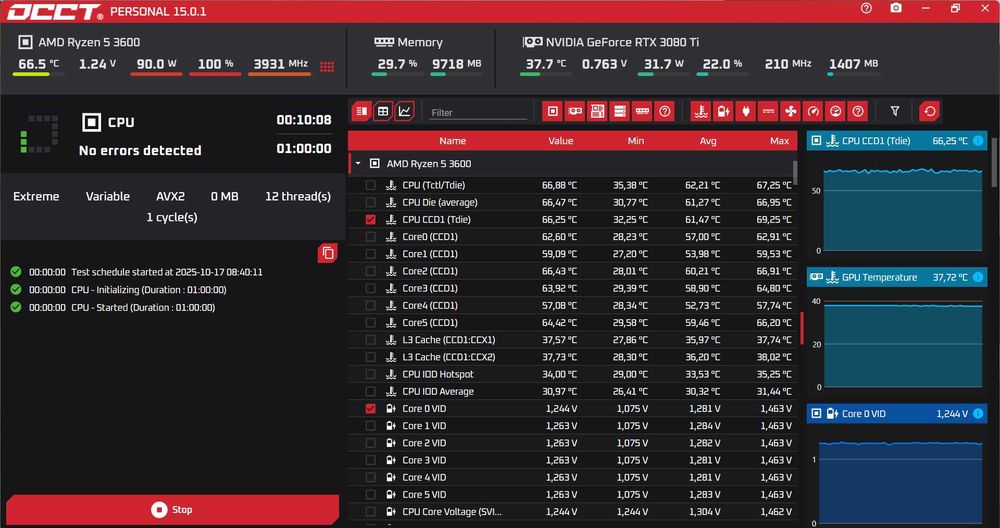Check the Core0 (CCD1) checkbox
The height and width of the screenshot is (528, 1000).
click(x=371, y=237)
